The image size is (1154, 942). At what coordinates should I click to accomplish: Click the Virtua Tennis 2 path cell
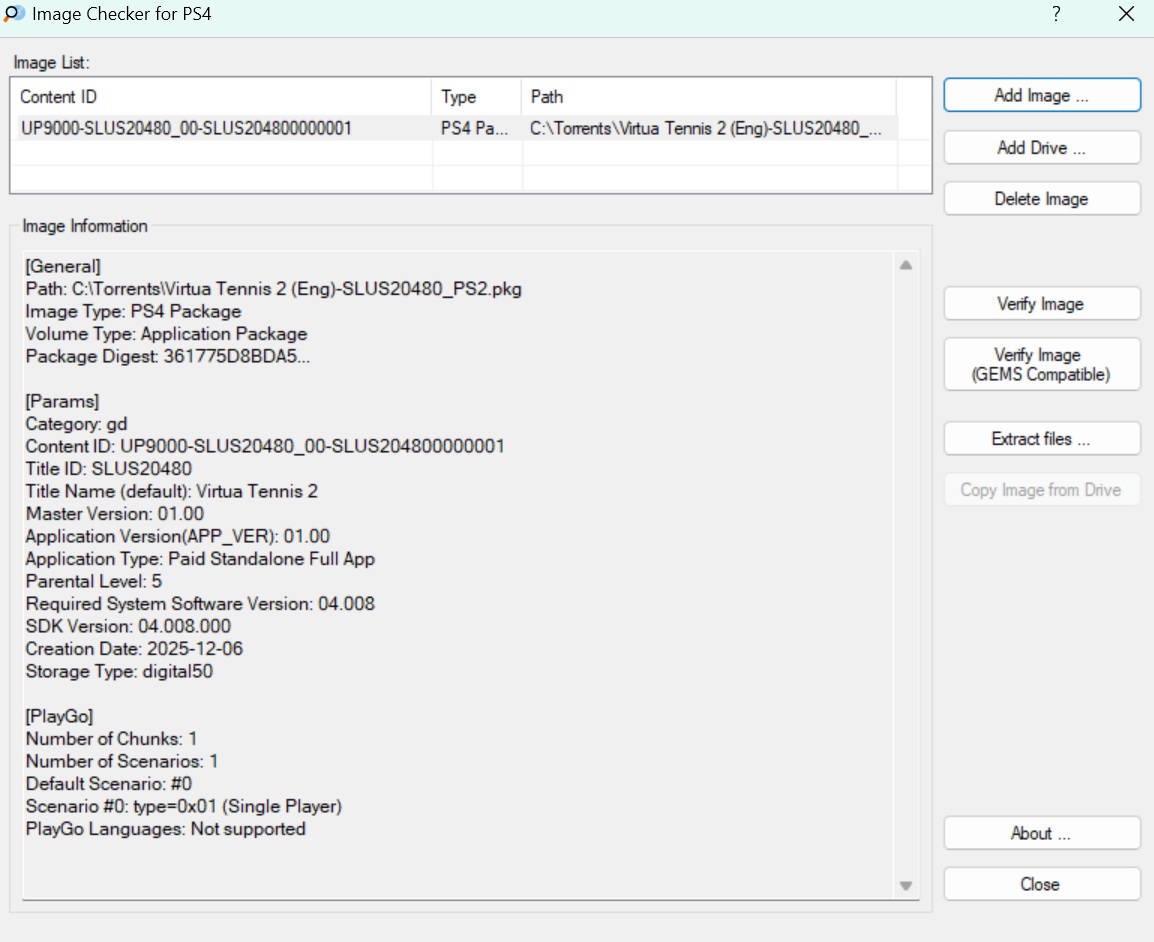pos(706,129)
